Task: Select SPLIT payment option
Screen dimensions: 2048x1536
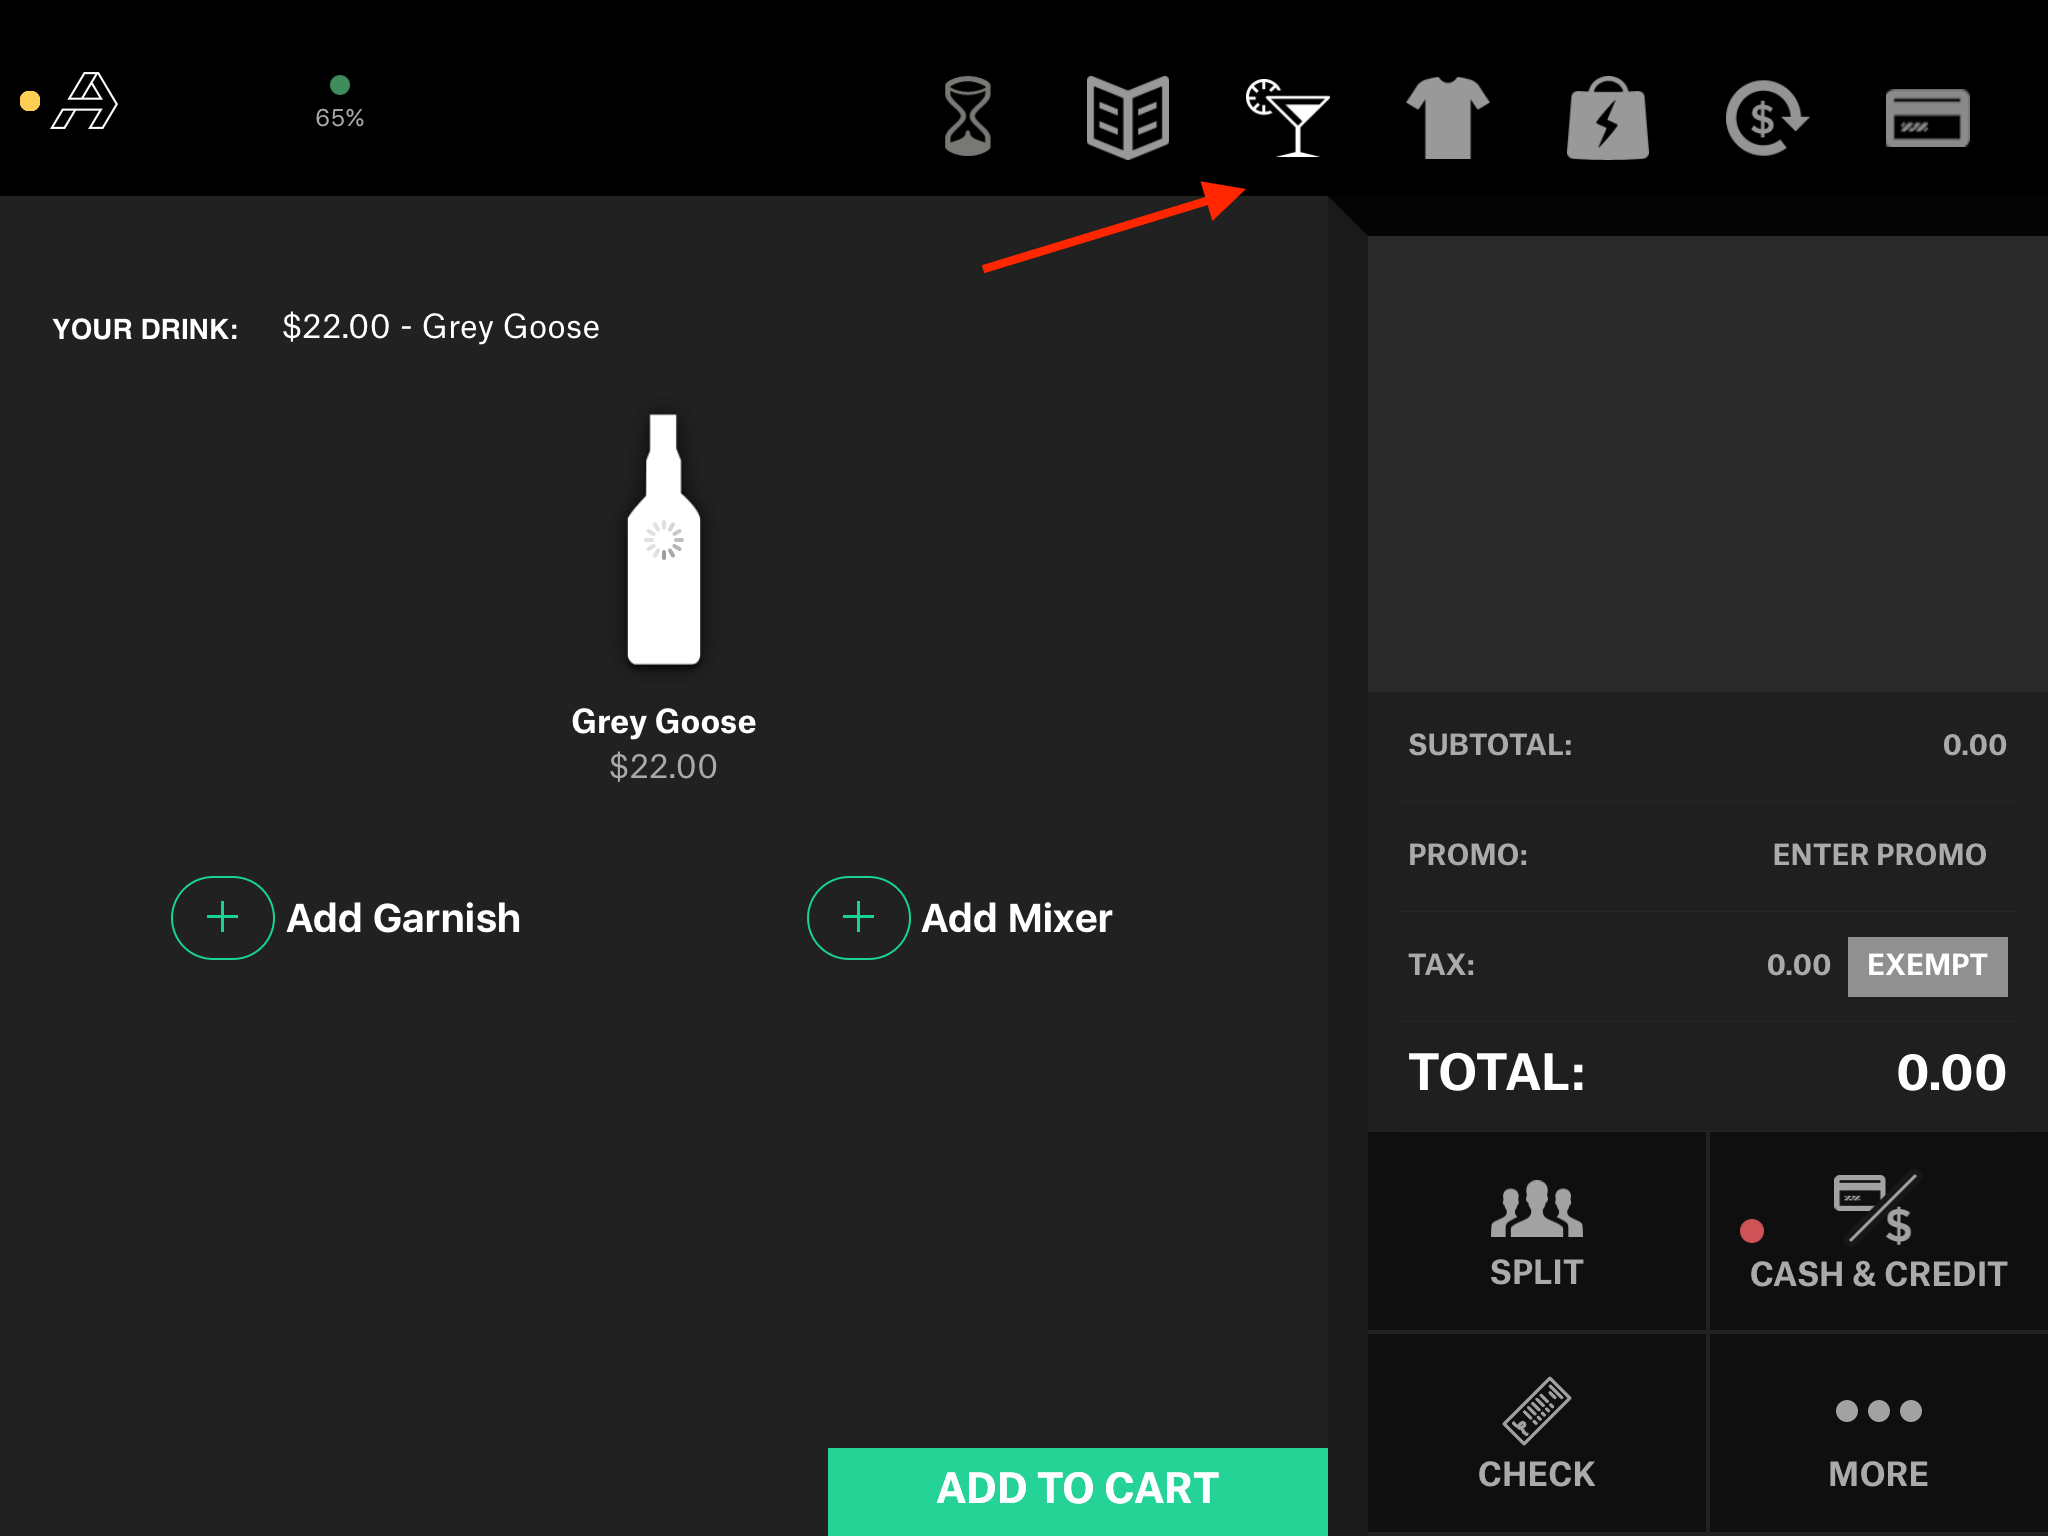Action: point(1536,1232)
